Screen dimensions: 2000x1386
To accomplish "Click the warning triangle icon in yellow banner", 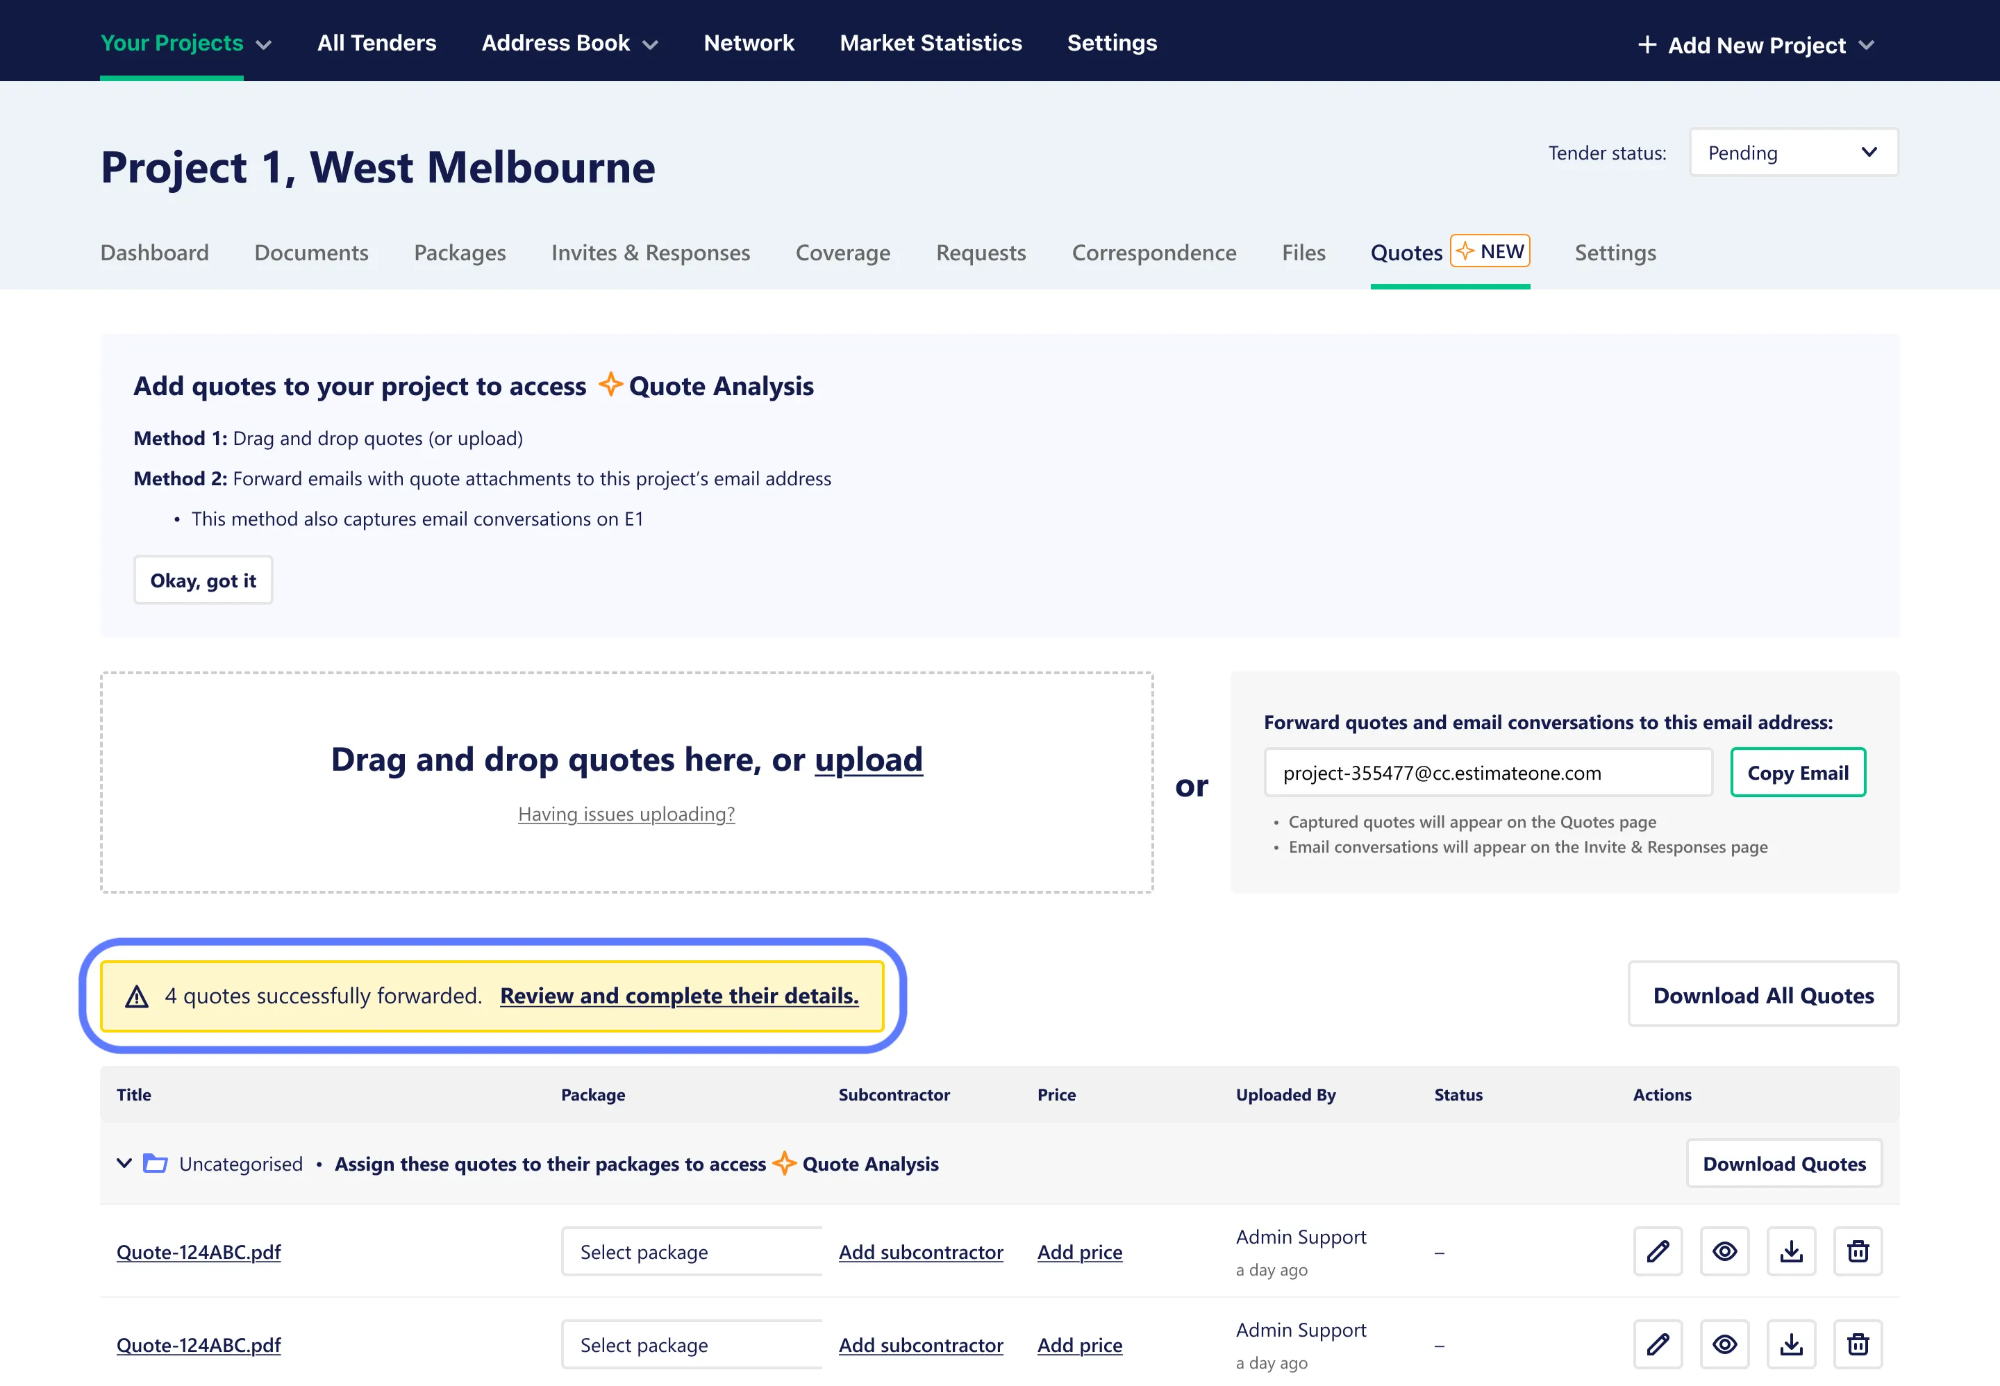I will pos(137,996).
